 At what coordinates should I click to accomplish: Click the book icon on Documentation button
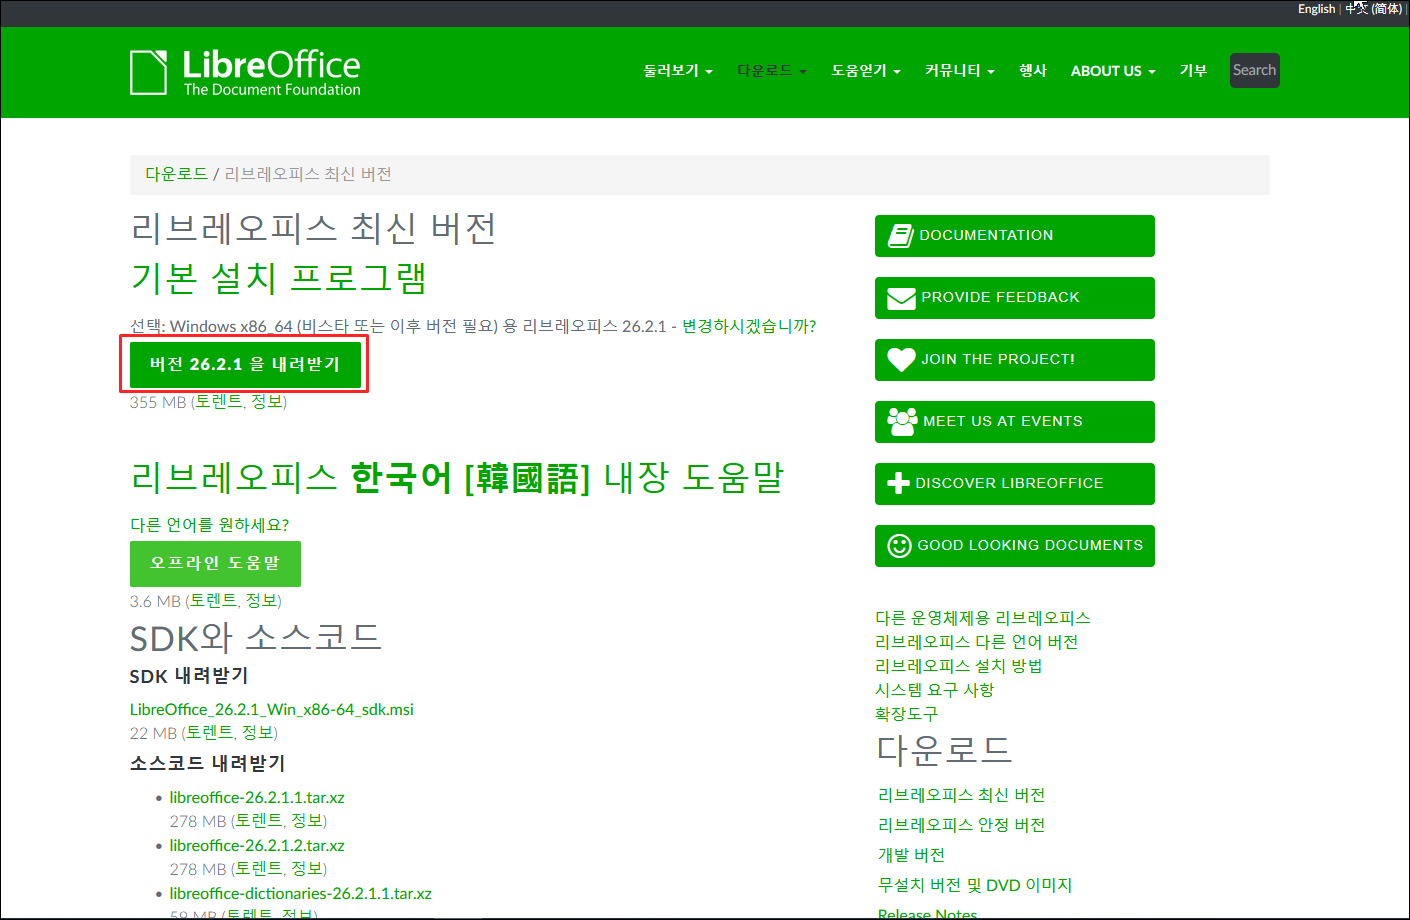click(901, 236)
